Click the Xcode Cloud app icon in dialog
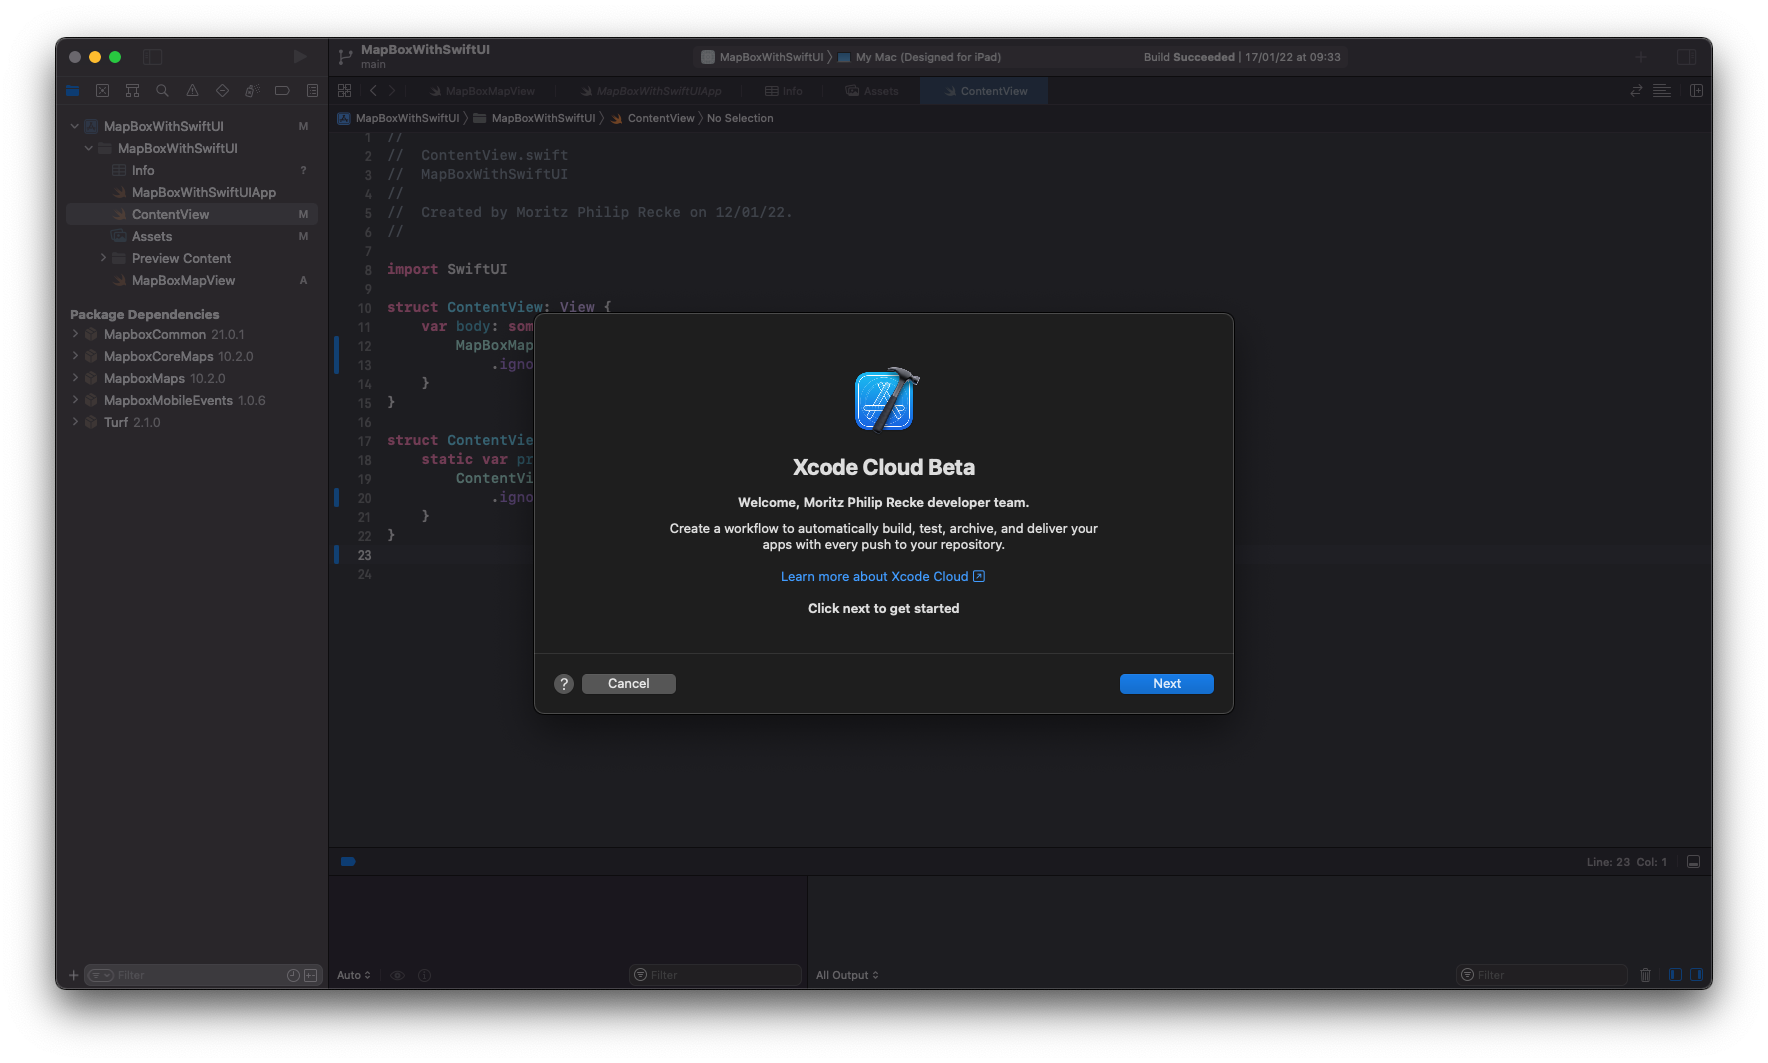1768x1063 pixels. click(x=885, y=399)
